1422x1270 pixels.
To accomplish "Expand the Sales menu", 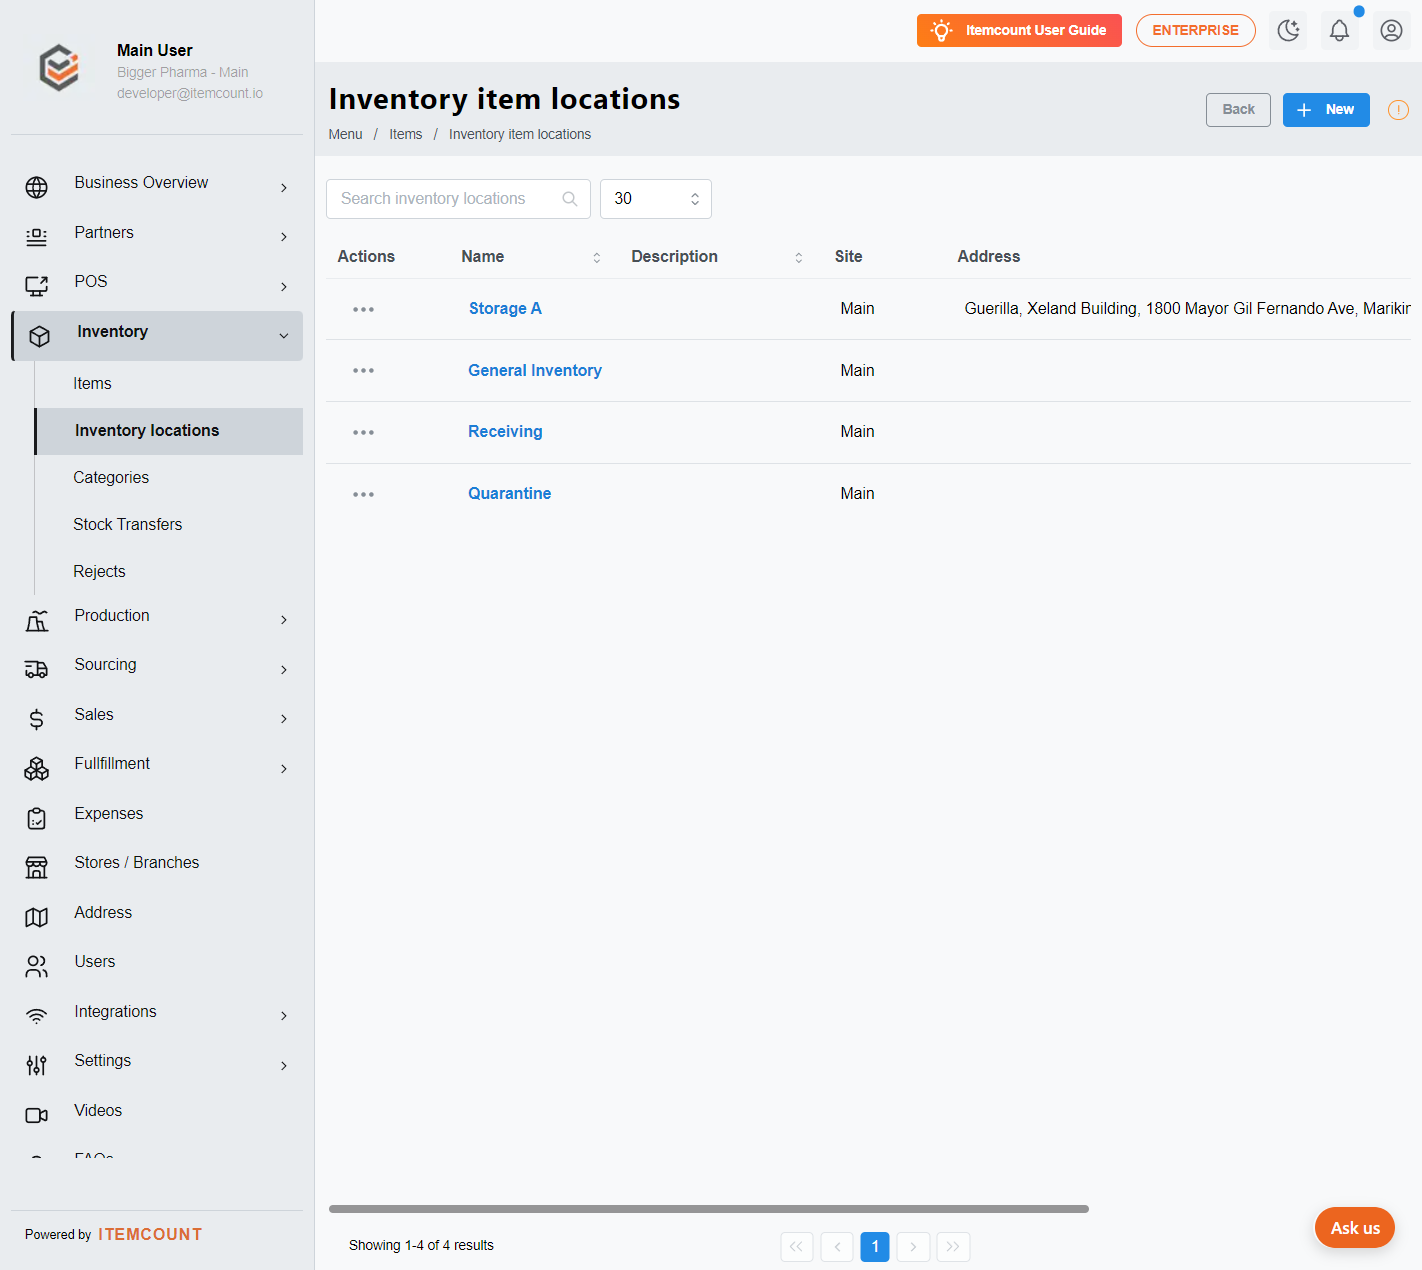I will tap(157, 719).
